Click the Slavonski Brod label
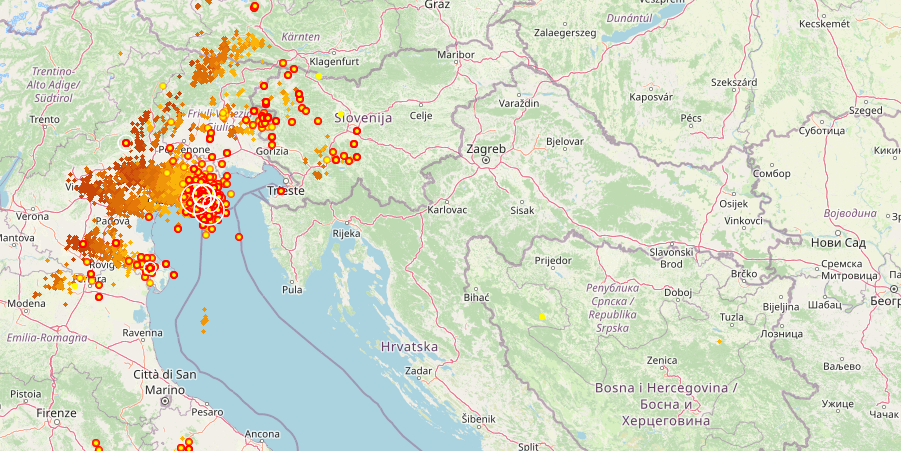Screen dimensions: 901x451 coord(671,258)
